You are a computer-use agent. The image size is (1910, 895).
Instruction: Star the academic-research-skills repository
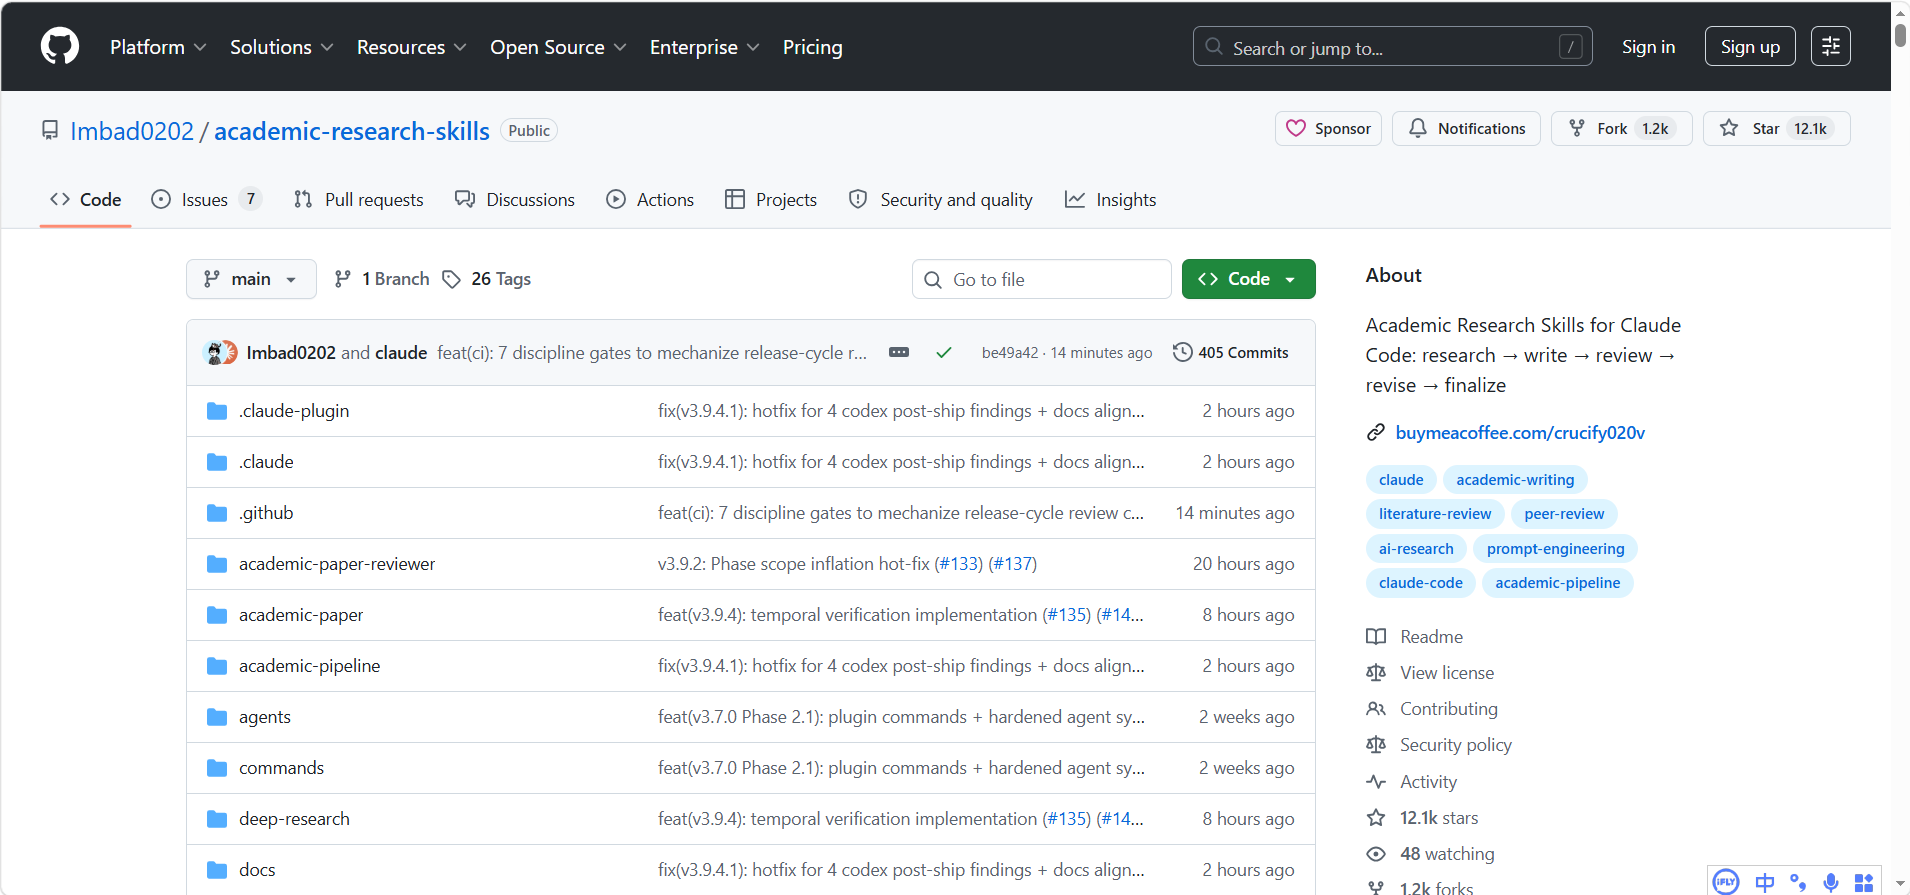click(x=1776, y=128)
